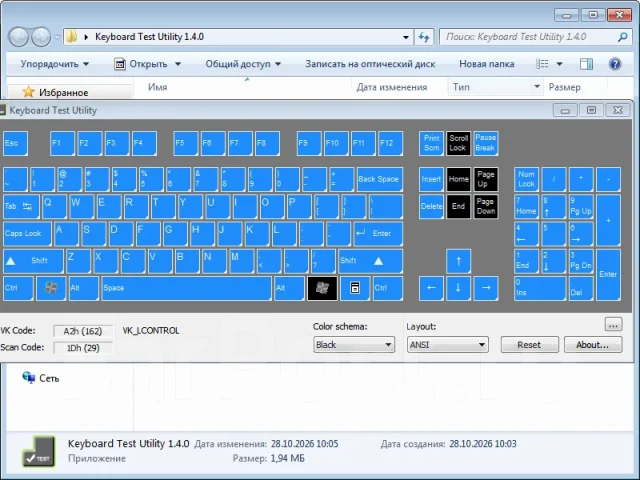
Task: Click the black Page Up key
Action: pyautogui.click(x=485, y=179)
